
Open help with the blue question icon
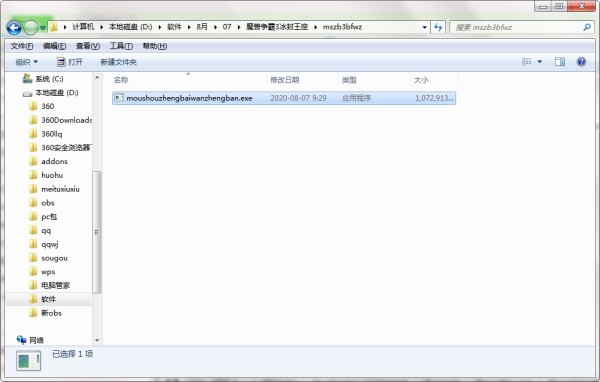(581, 62)
